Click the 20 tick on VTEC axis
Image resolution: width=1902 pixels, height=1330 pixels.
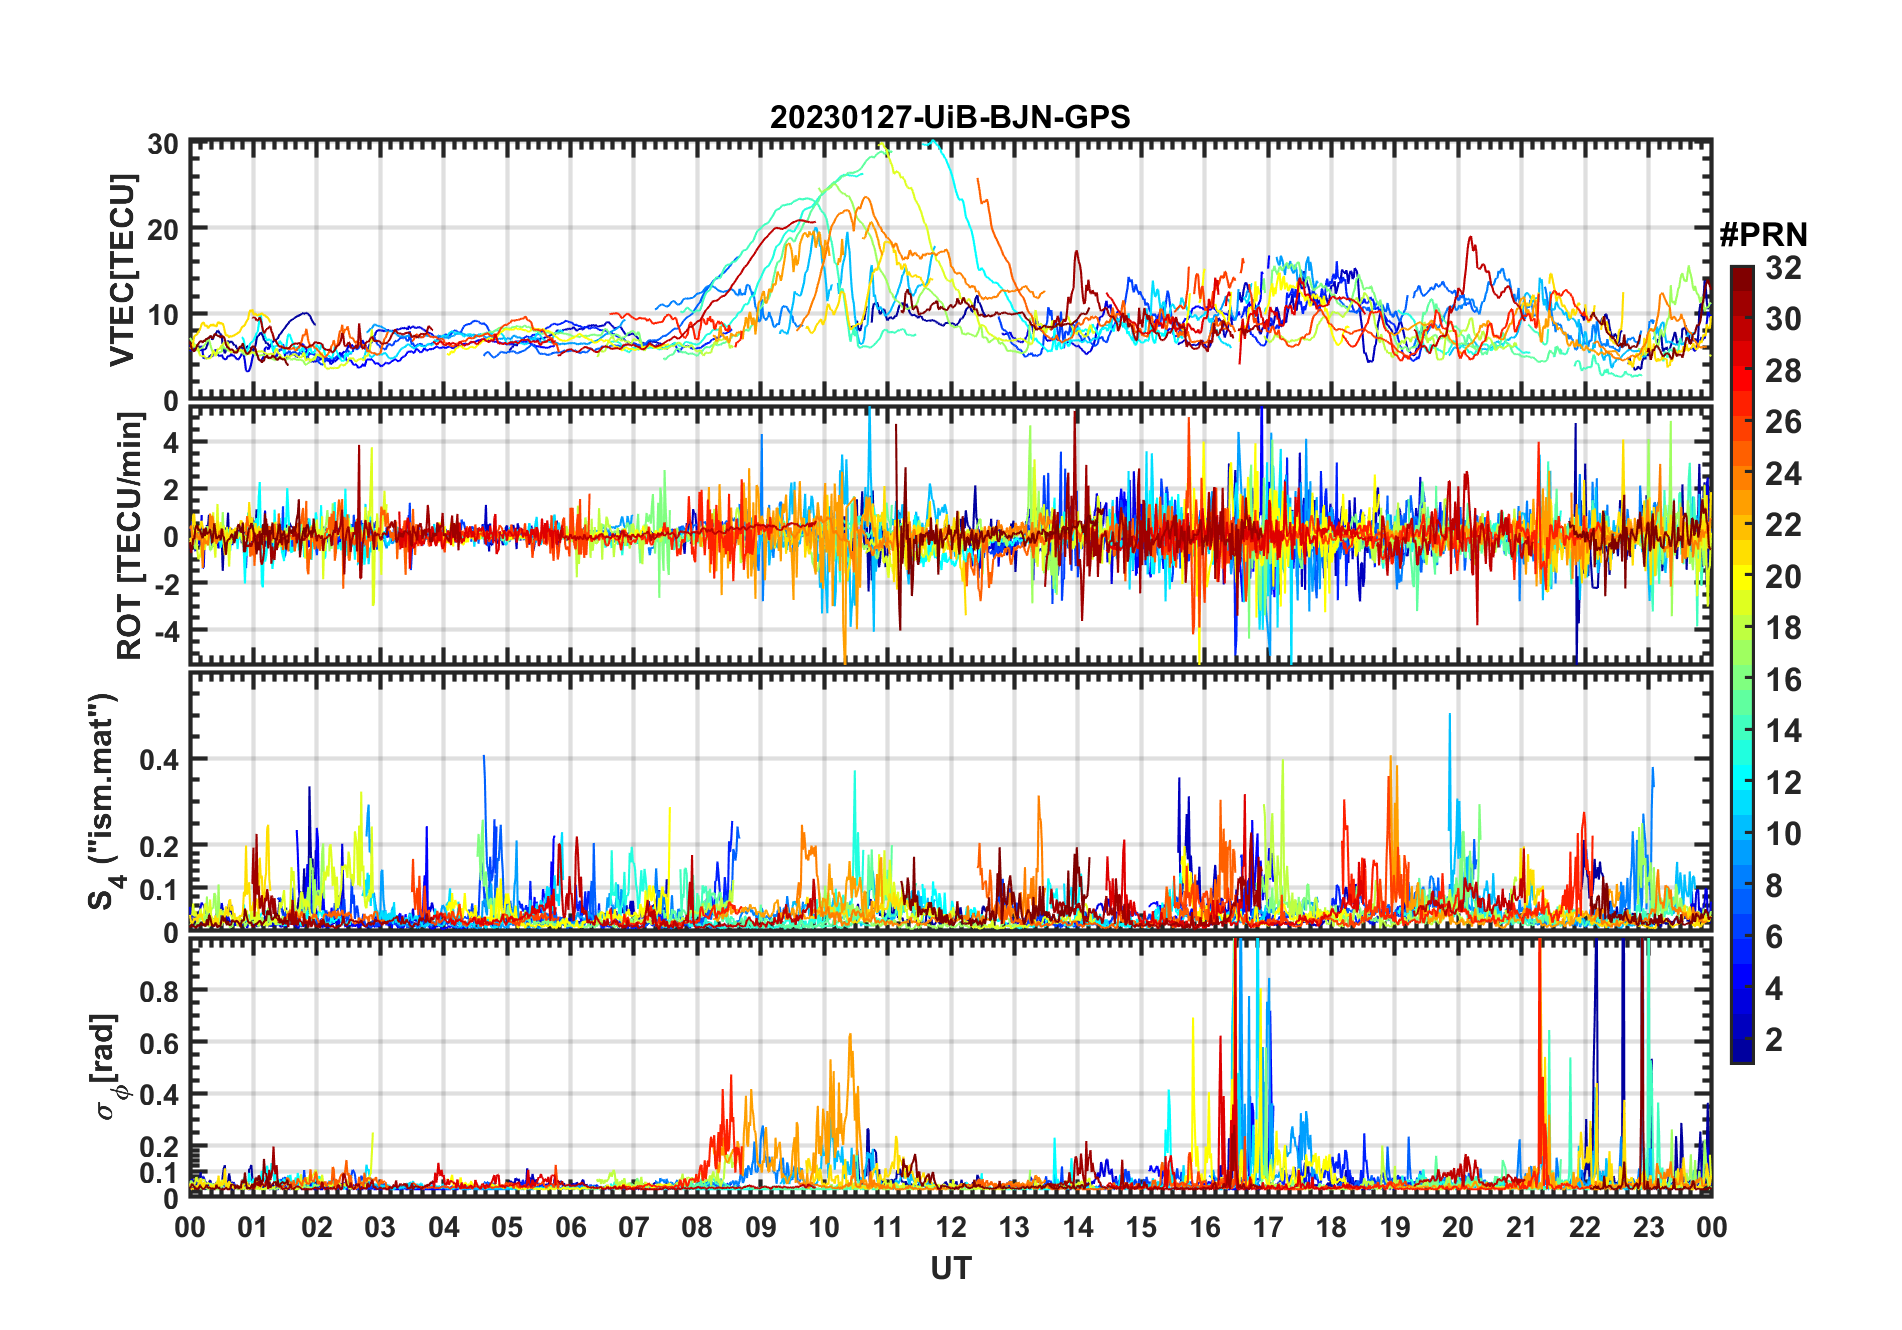164,230
